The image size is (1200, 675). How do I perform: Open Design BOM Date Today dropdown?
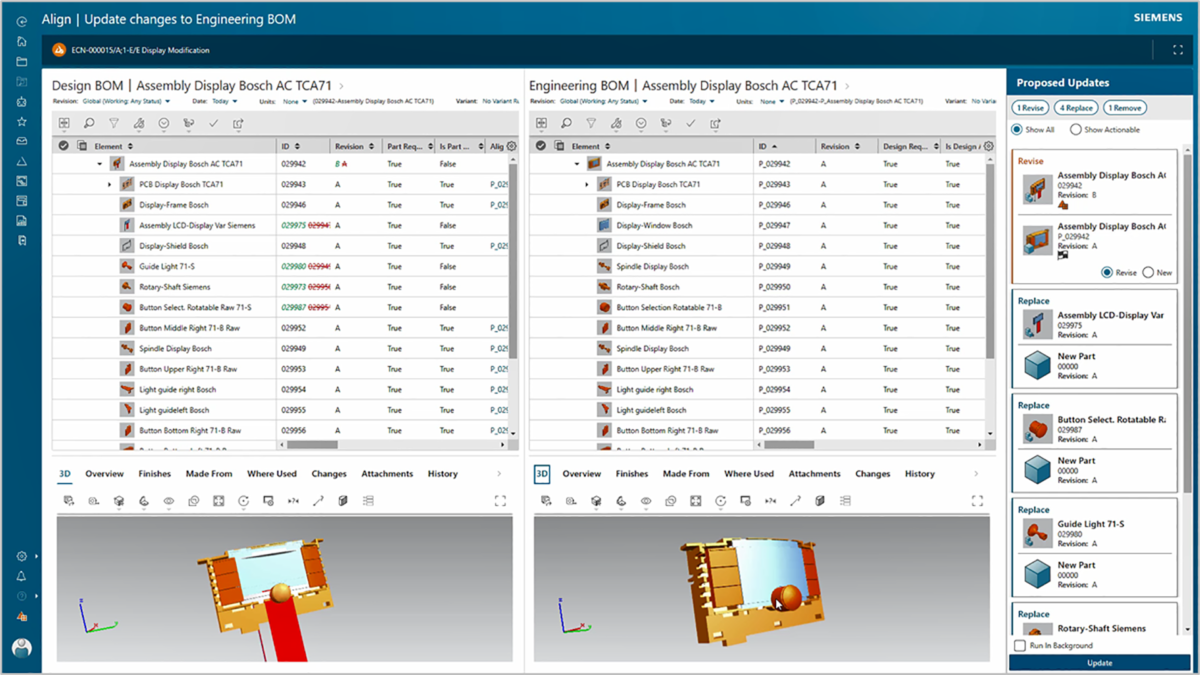[x=225, y=101]
